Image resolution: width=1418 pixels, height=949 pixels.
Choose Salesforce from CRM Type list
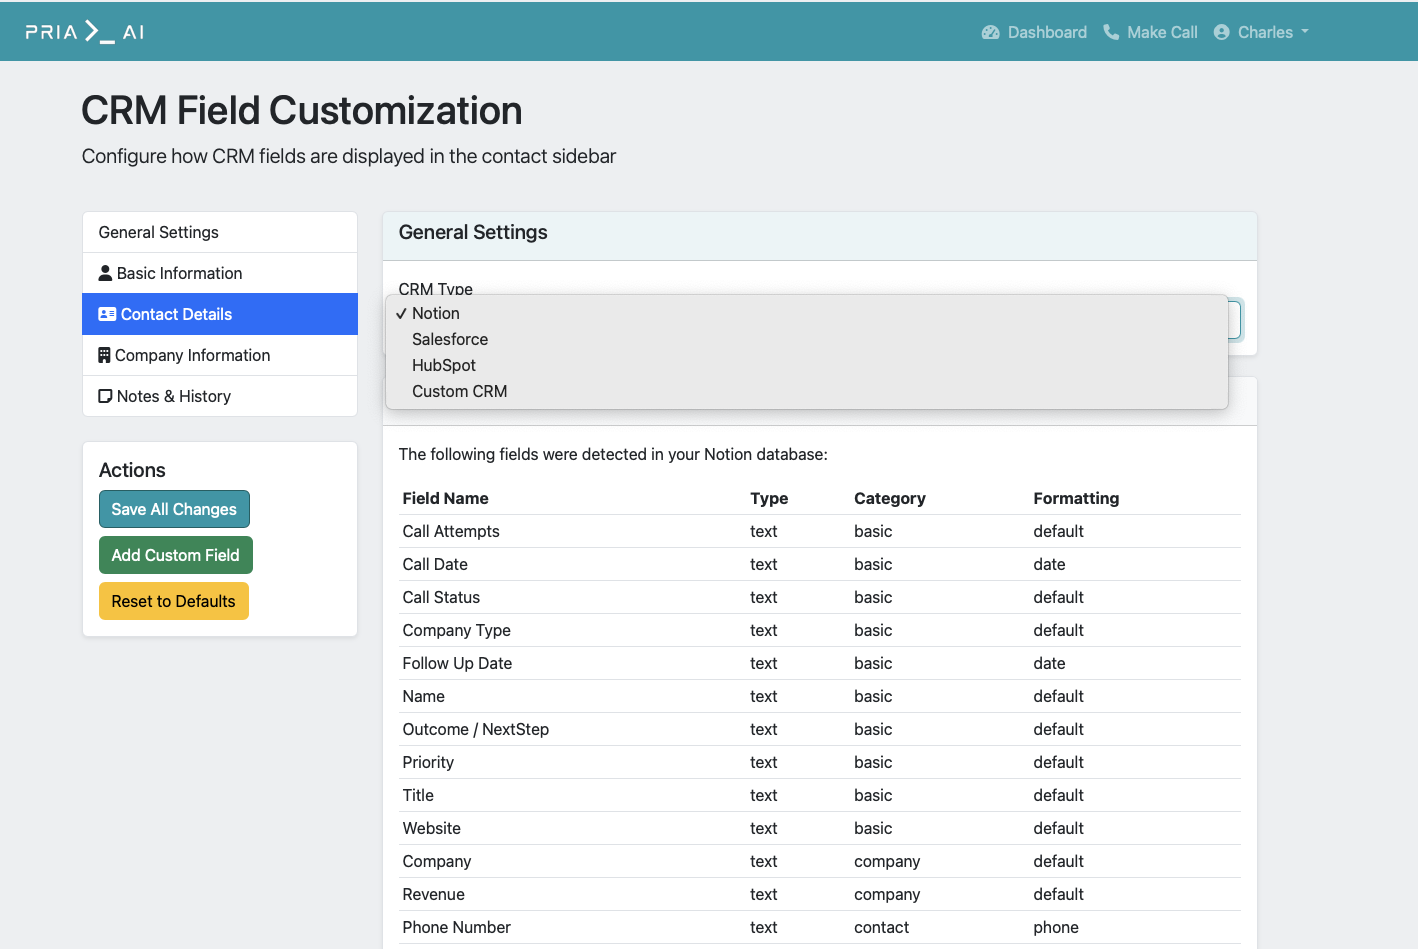click(450, 339)
